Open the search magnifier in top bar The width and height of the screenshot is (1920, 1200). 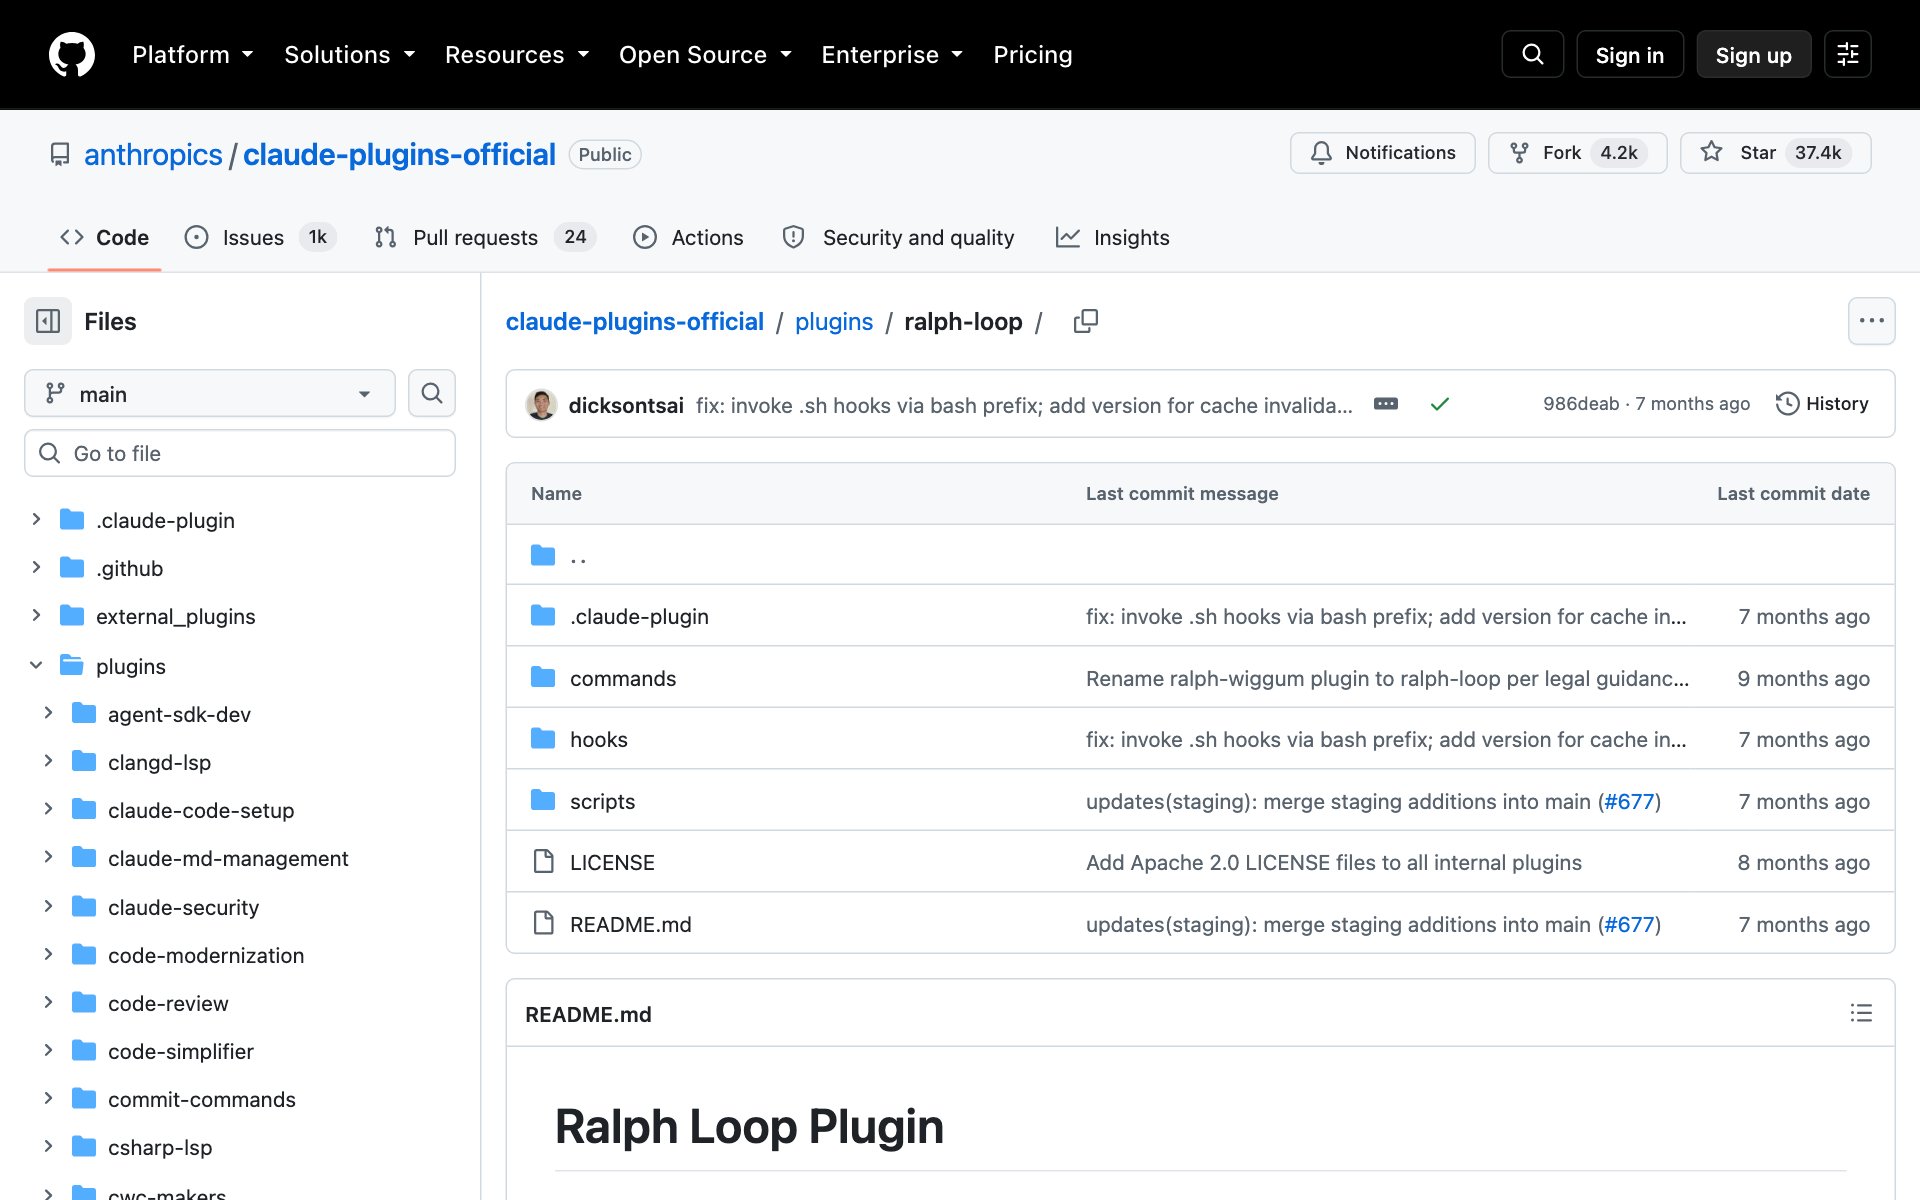tap(1532, 54)
